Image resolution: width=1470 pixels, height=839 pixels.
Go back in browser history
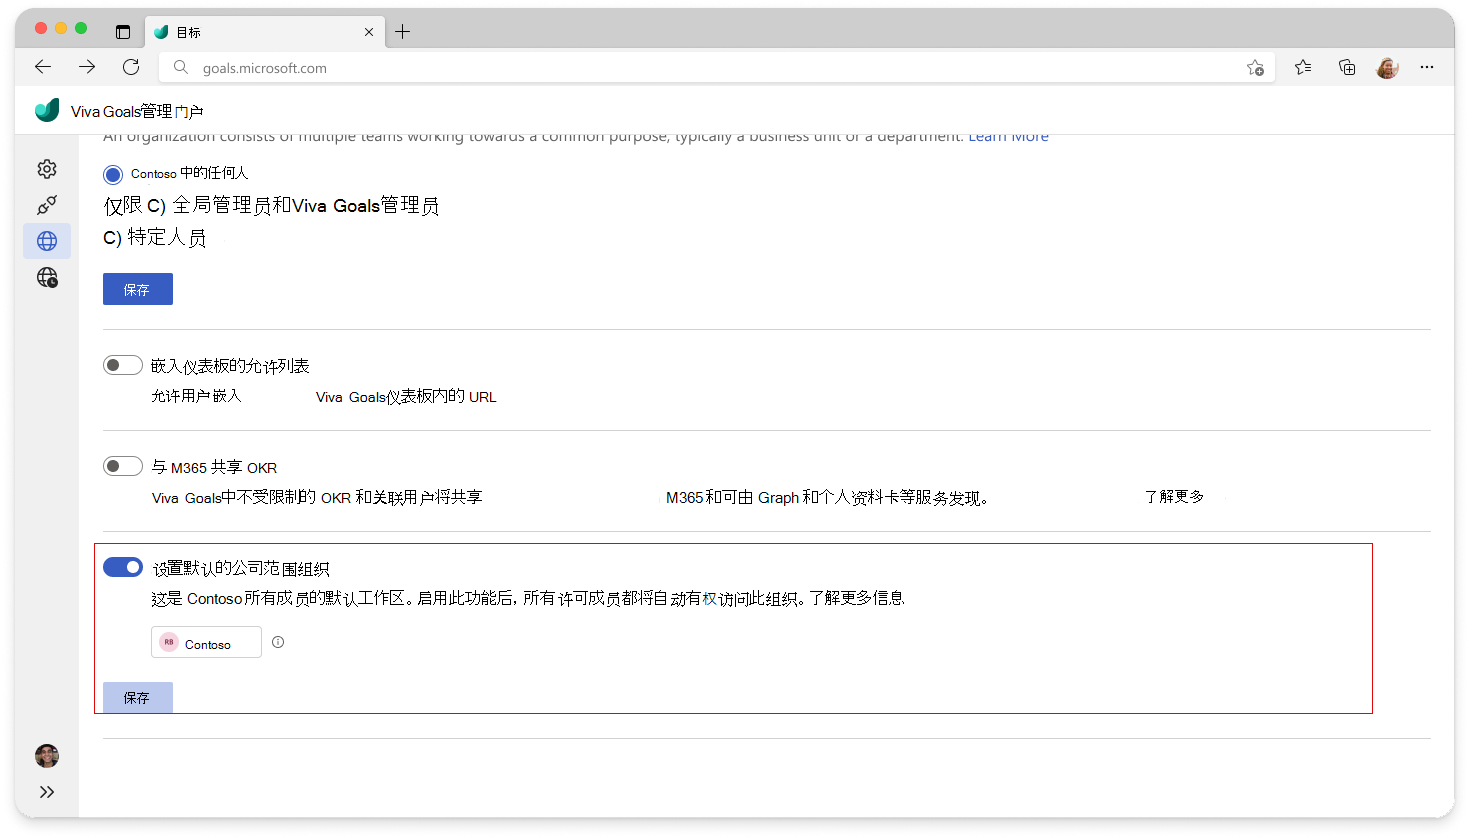[43, 67]
